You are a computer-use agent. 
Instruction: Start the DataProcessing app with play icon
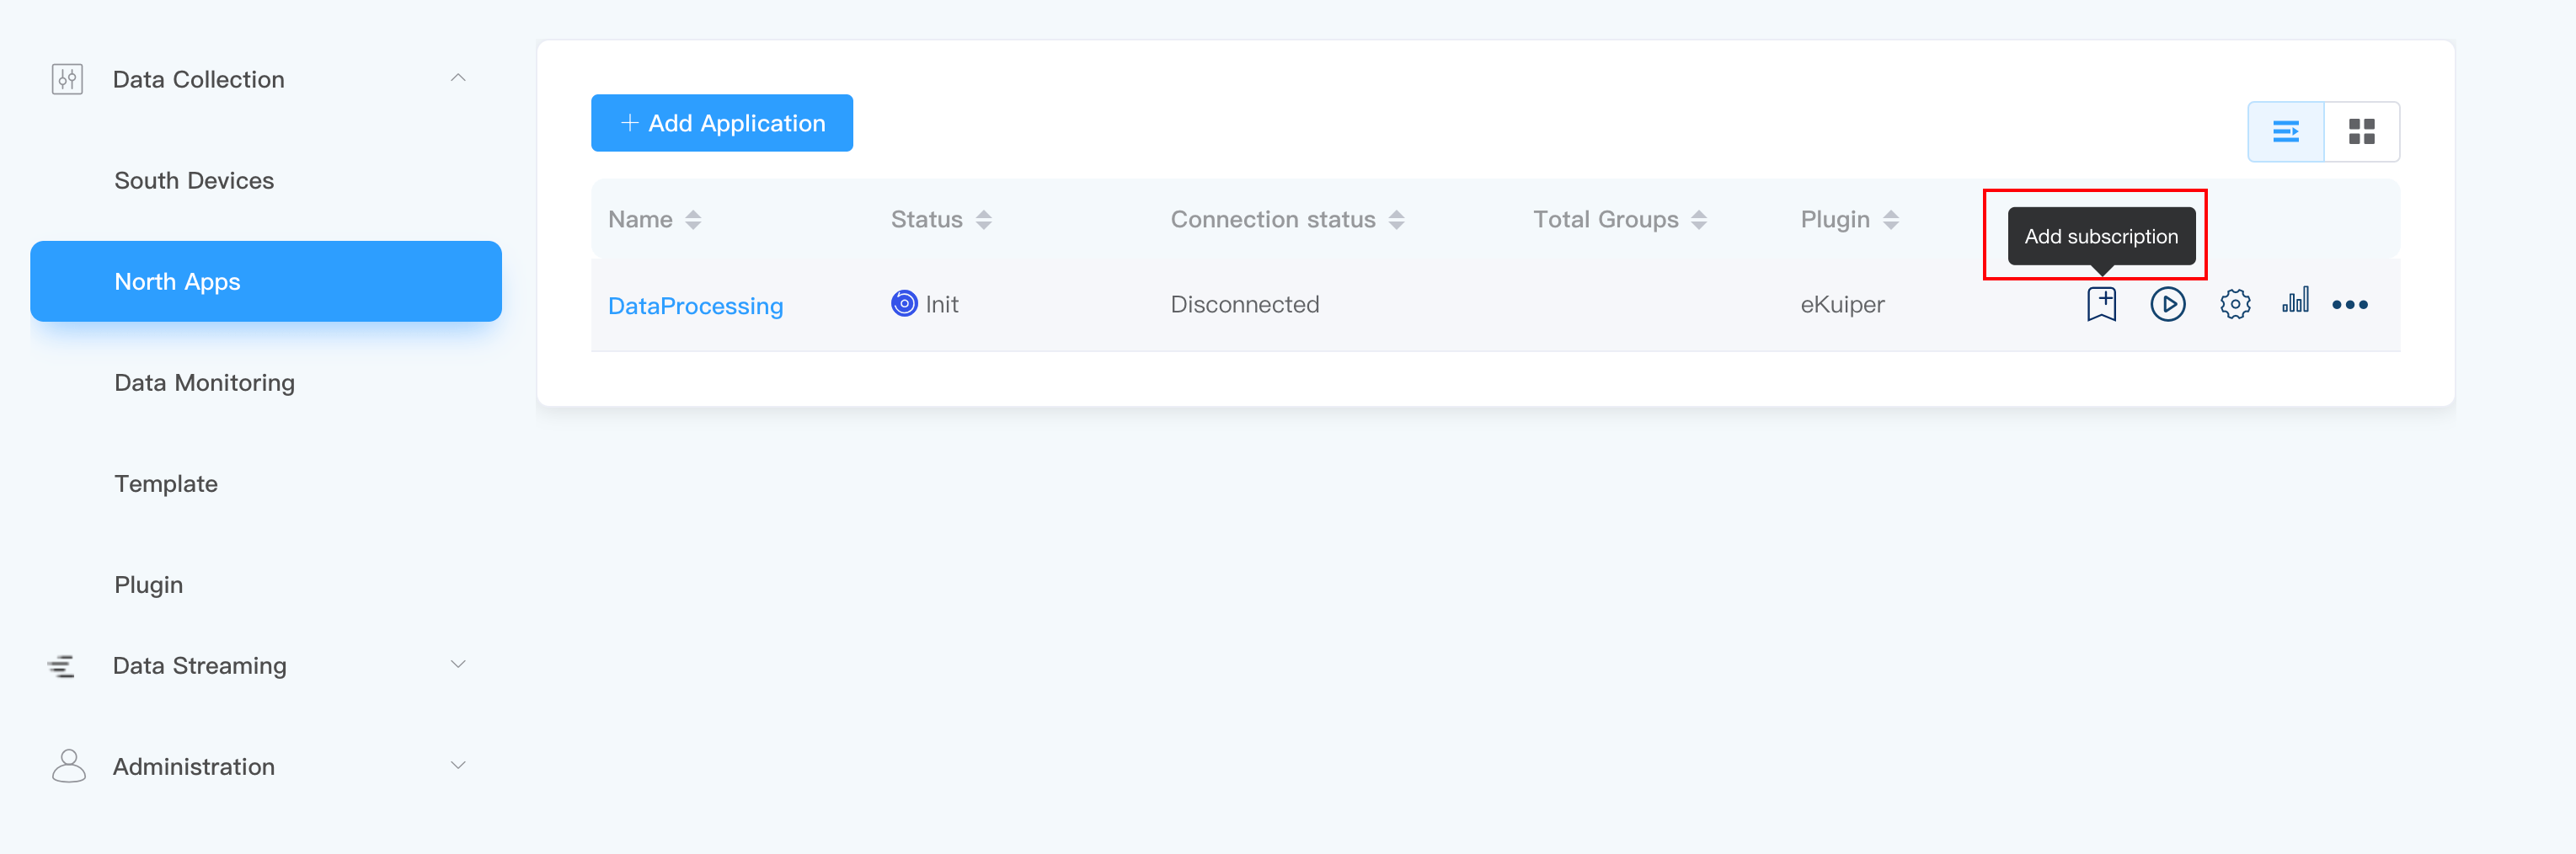tap(2167, 304)
